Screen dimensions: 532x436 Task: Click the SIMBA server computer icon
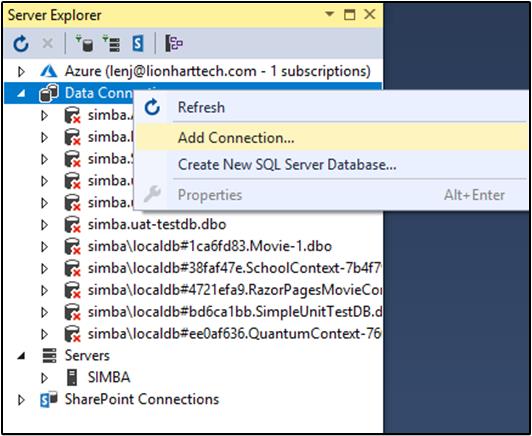(x=72, y=378)
